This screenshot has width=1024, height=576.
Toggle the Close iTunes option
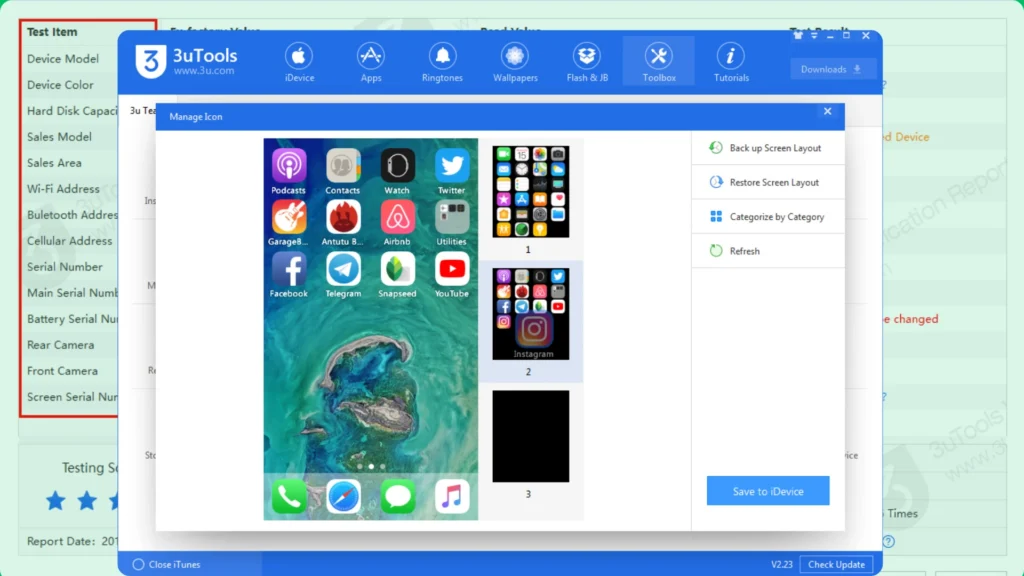167,564
